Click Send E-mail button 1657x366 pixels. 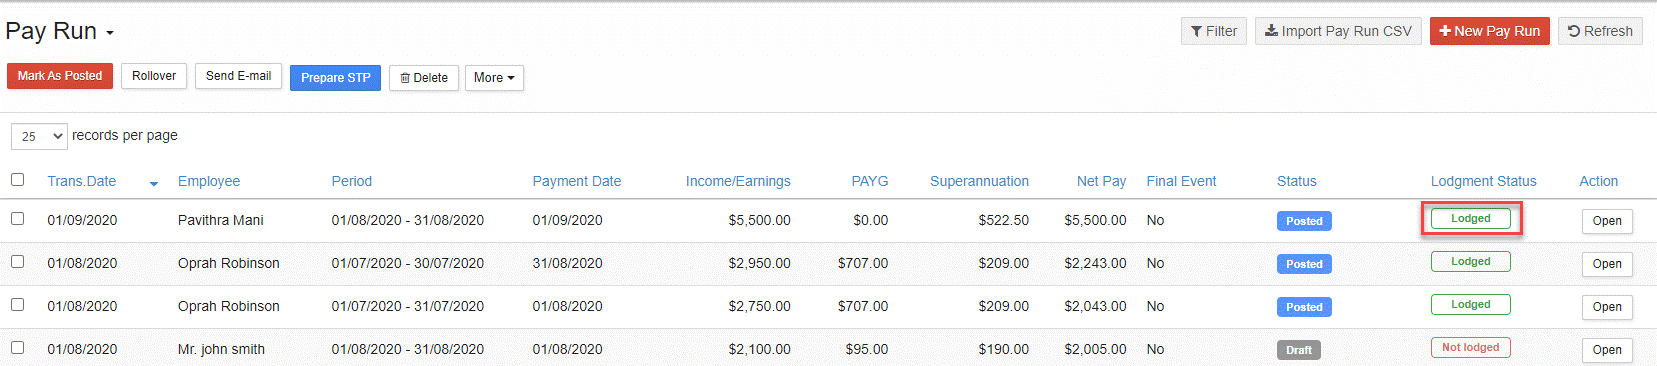(x=238, y=76)
